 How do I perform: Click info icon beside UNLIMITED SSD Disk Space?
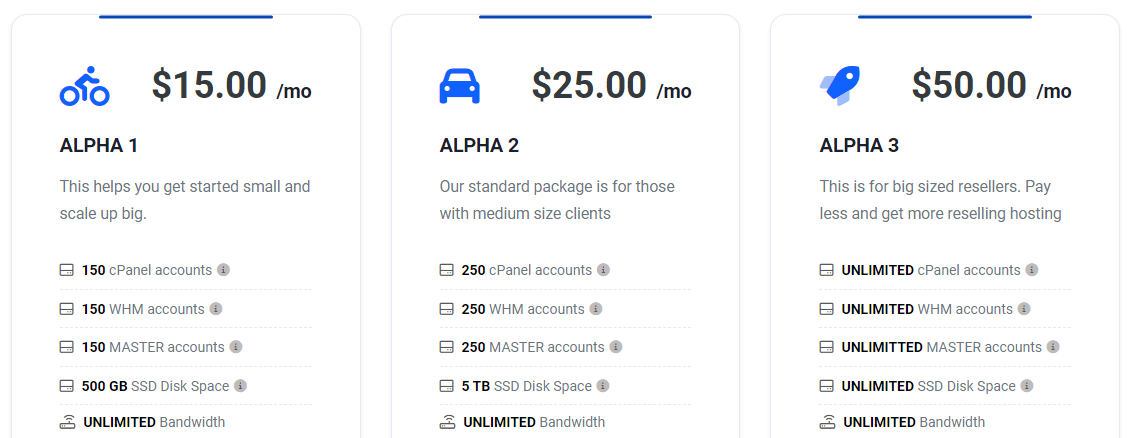click(1027, 386)
